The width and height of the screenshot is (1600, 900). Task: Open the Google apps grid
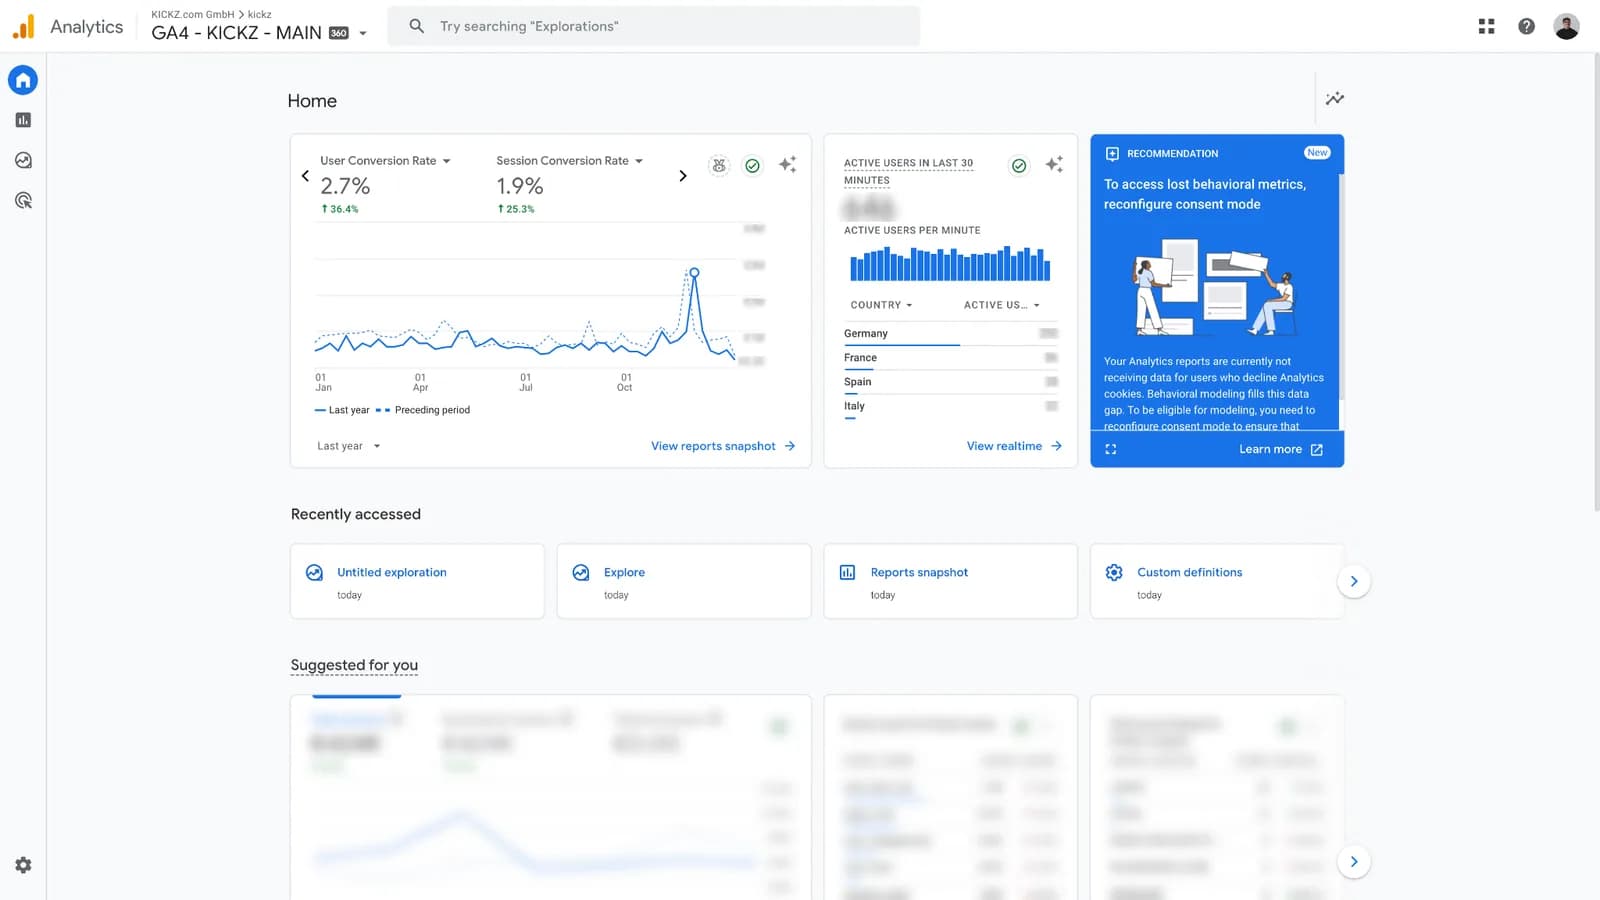coord(1486,27)
